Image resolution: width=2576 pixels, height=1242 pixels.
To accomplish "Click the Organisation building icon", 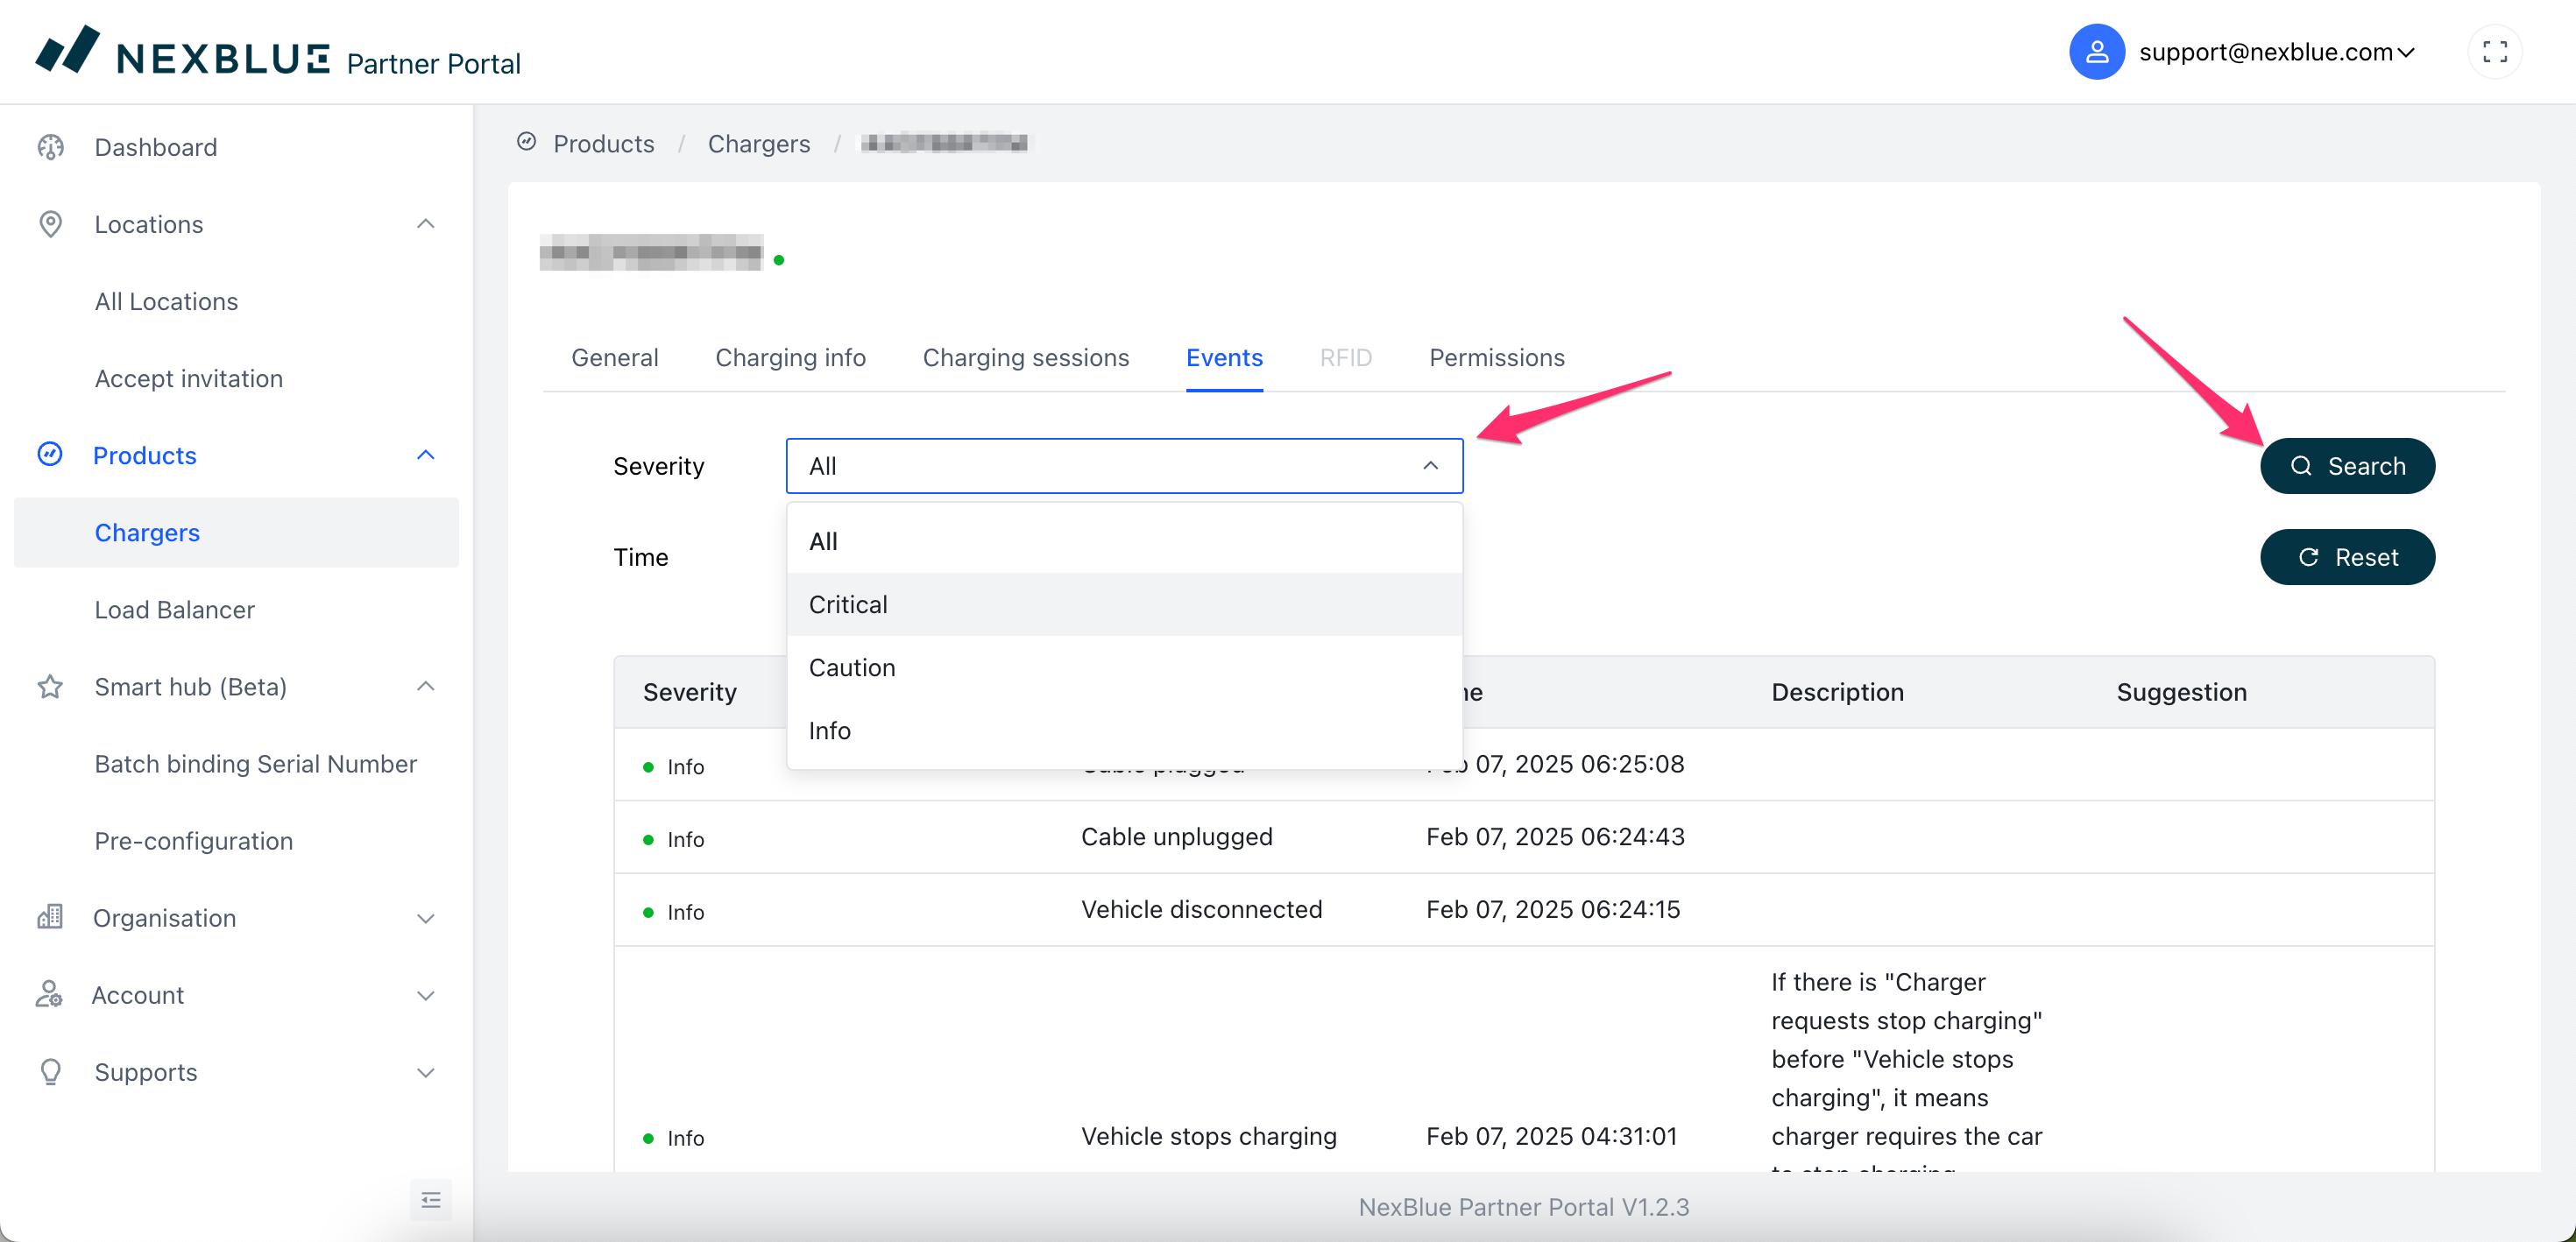I will point(50,917).
